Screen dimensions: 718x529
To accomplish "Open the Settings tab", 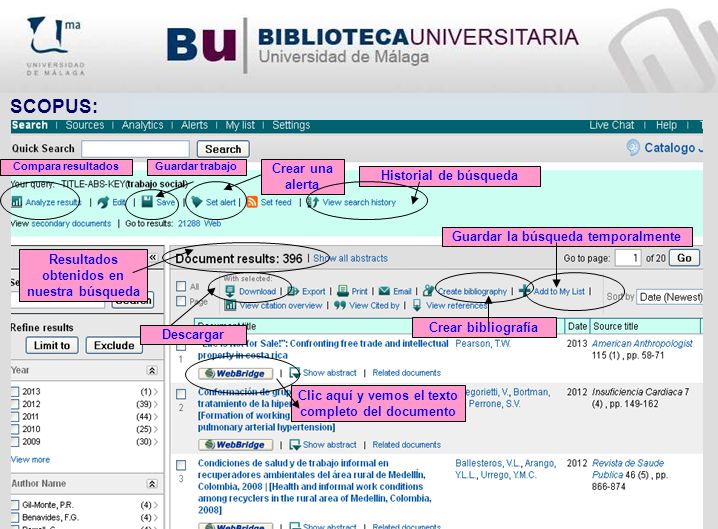I will pyautogui.click(x=291, y=125).
